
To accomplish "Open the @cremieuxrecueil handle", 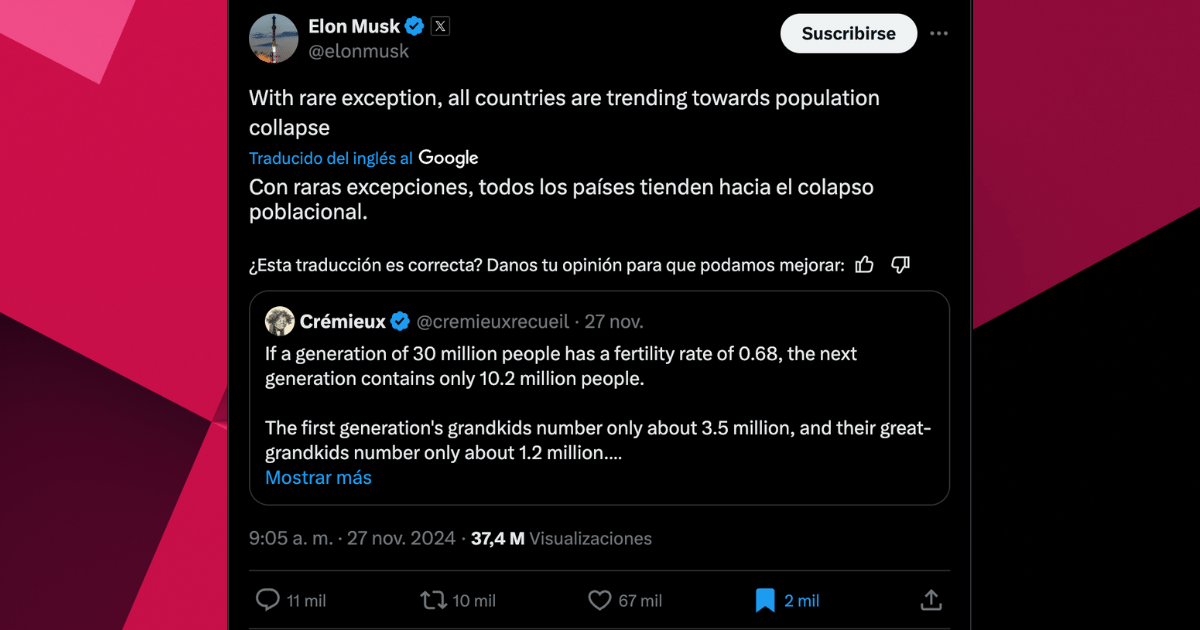I will point(492,322).
